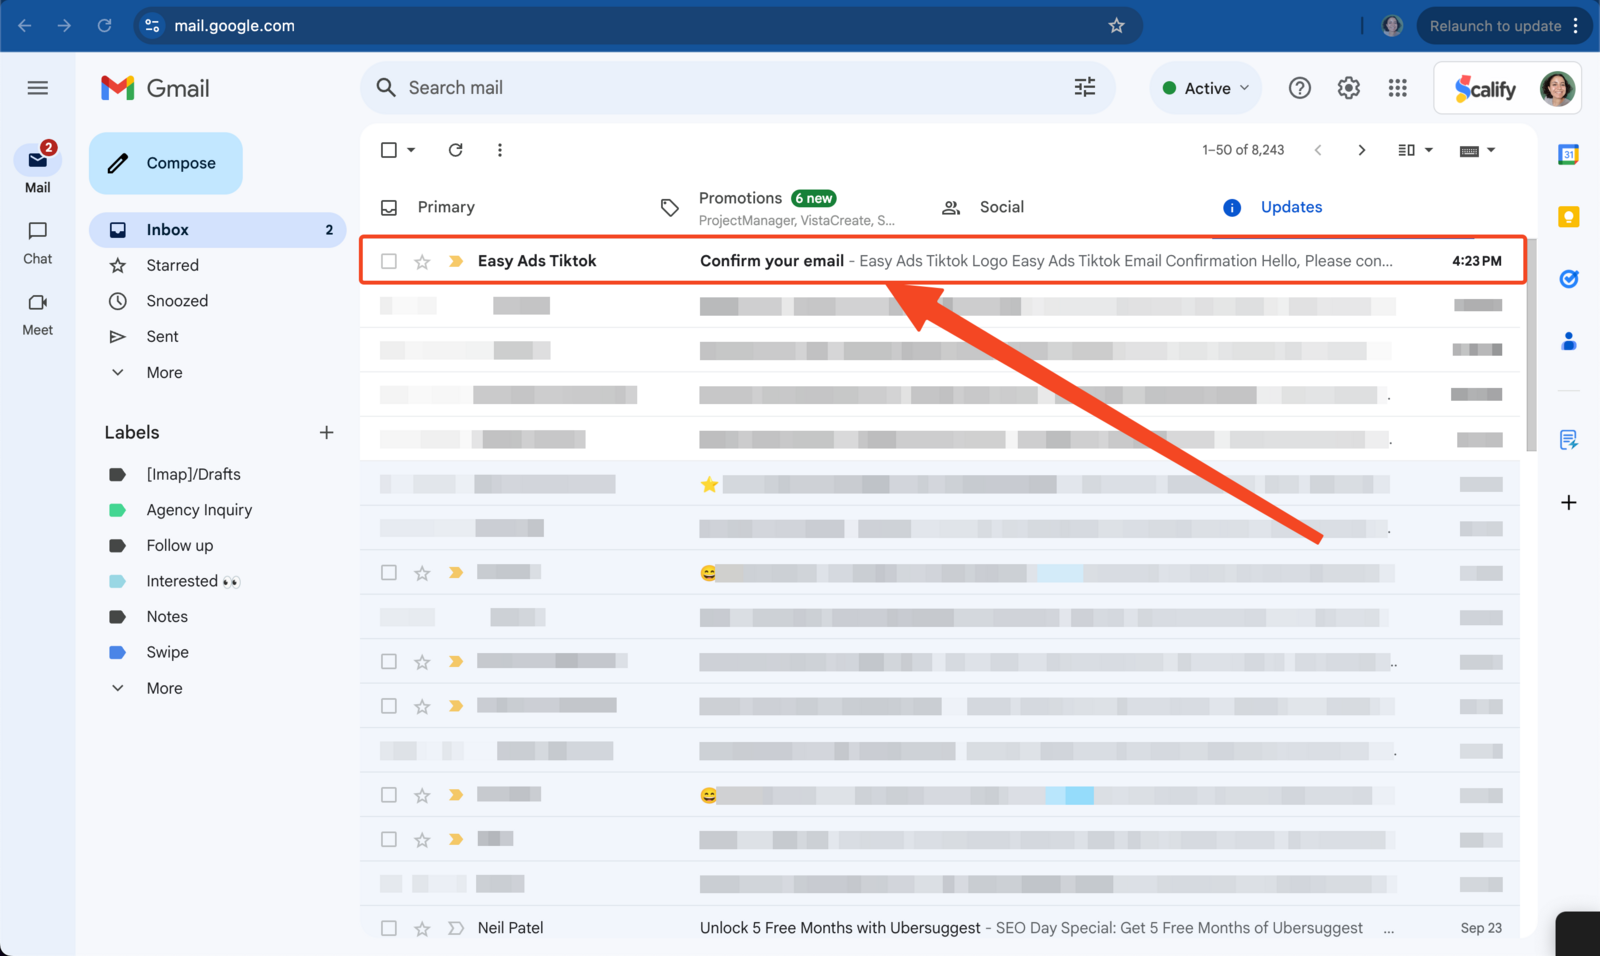Click the Compose button
The width and height of the screenshot is (1600, 956).
165,162
